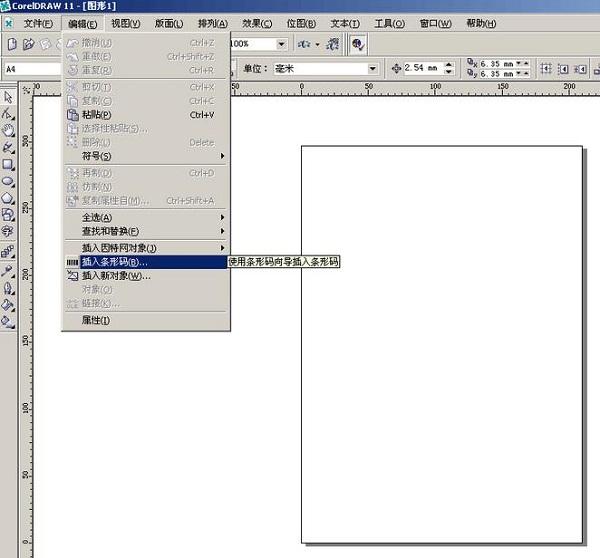Click the A4 paper size field
Image resolution: width=600 pixels, height=558 pixels.
coord(33,69)
